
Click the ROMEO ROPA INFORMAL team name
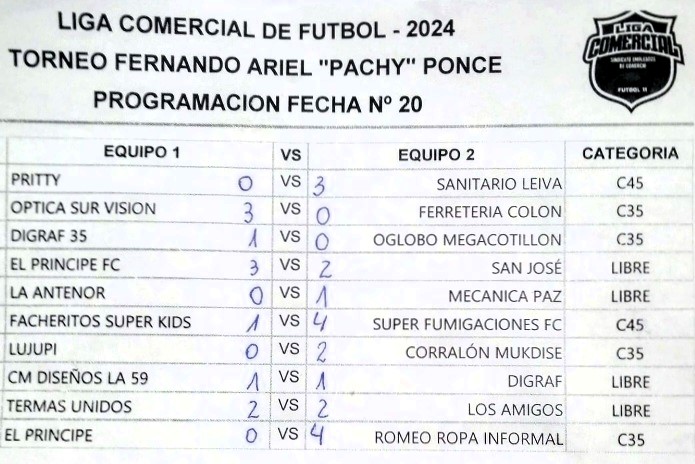point(469,438)
